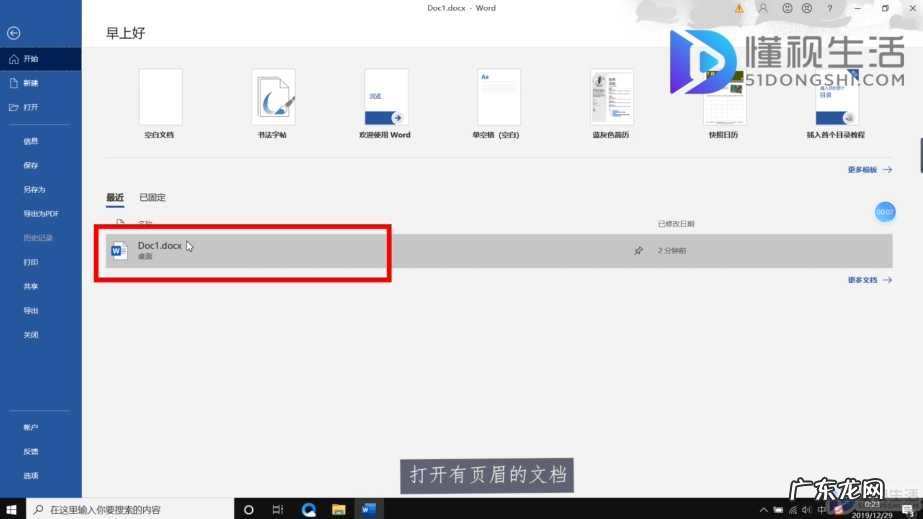Expand hidden system tray icons chevron
Image resolution: width=923 pixels, height=519 pixels.
click(x=763, y=510)
